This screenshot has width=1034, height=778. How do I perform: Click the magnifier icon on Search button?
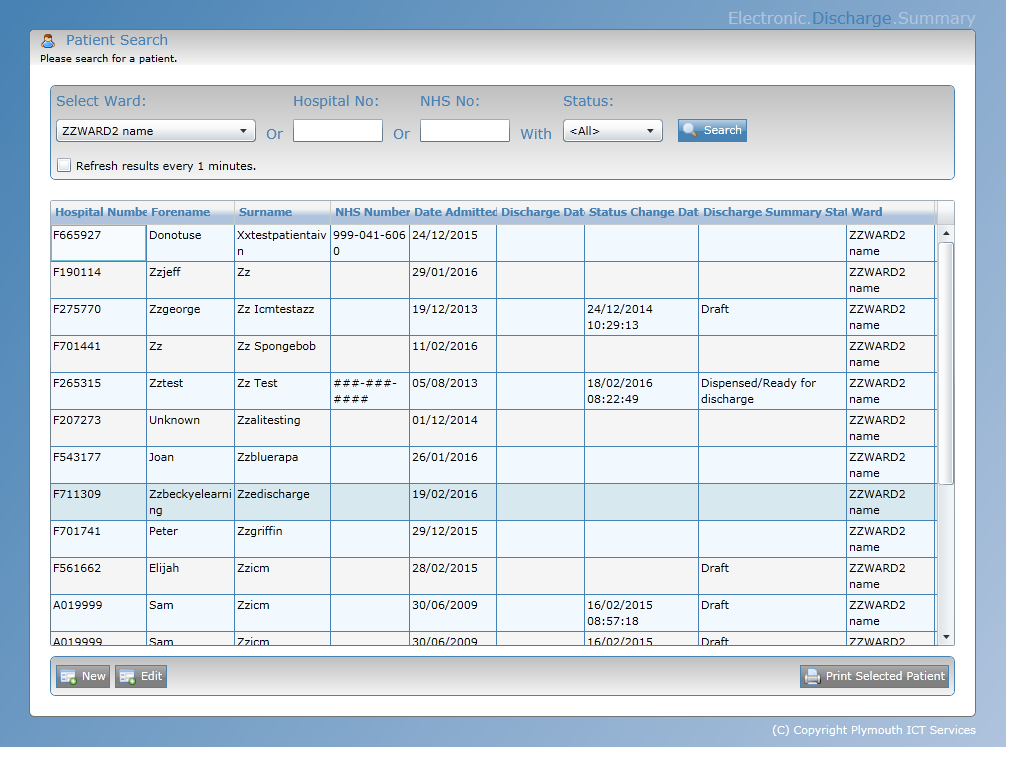(x=690, y=130)
